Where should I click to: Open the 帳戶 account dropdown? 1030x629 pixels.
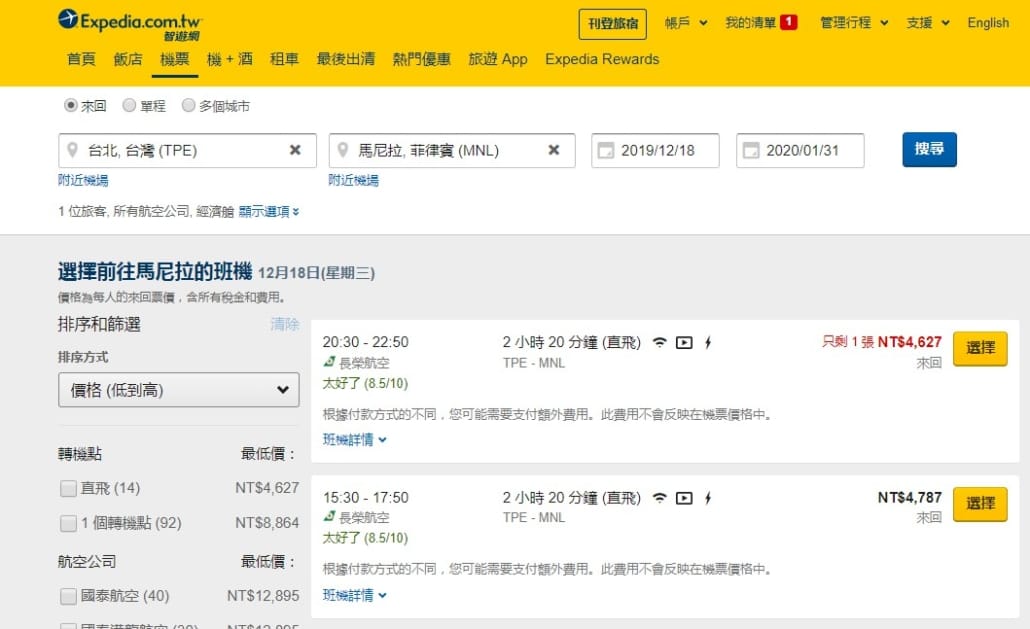click(686, 23)
